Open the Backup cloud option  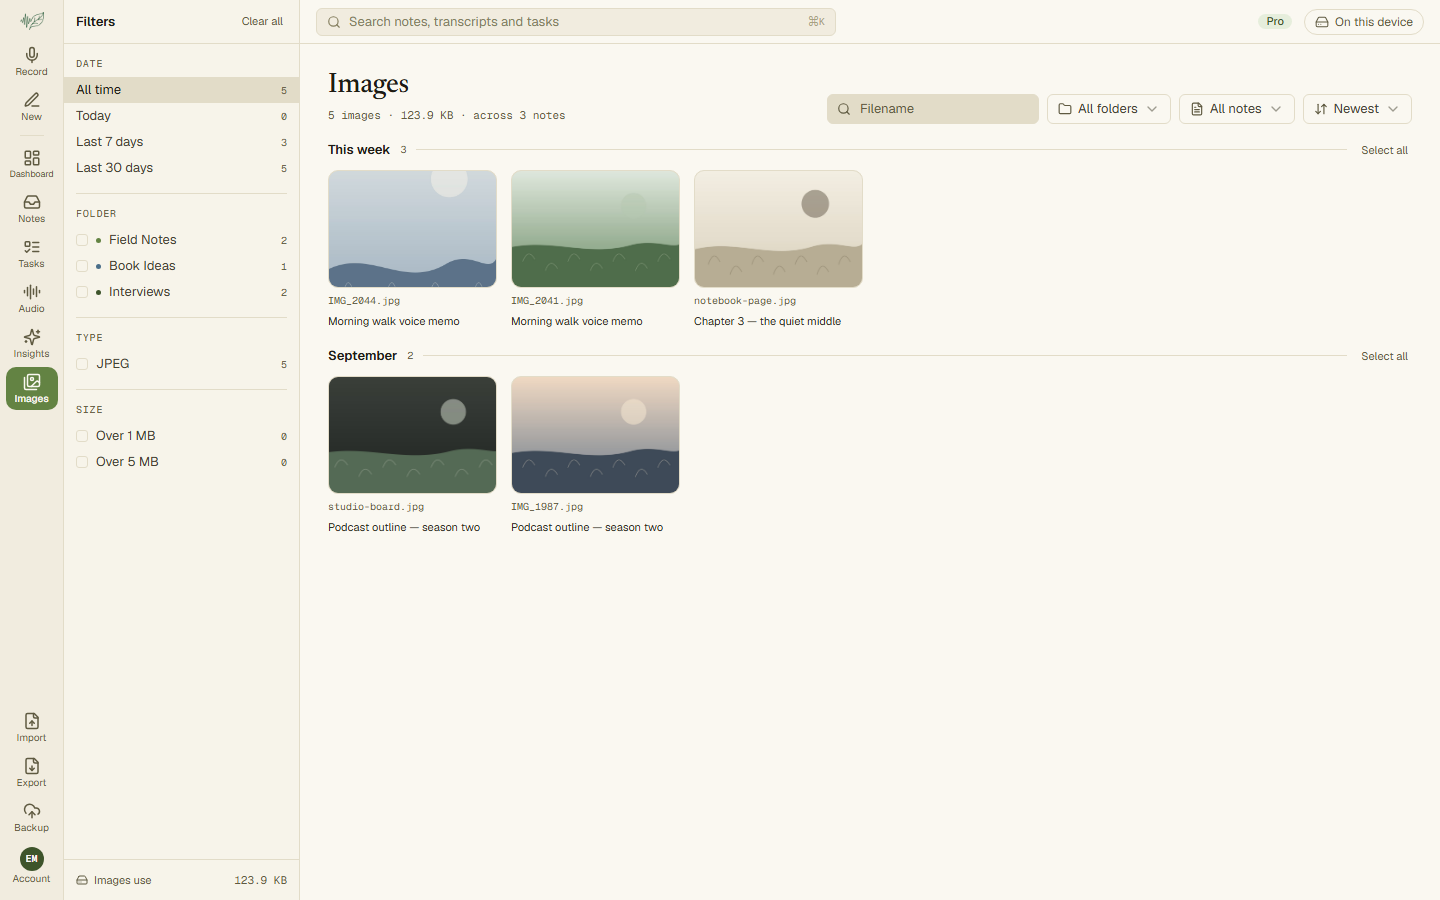pyautogui.click(x=32, y=817)
